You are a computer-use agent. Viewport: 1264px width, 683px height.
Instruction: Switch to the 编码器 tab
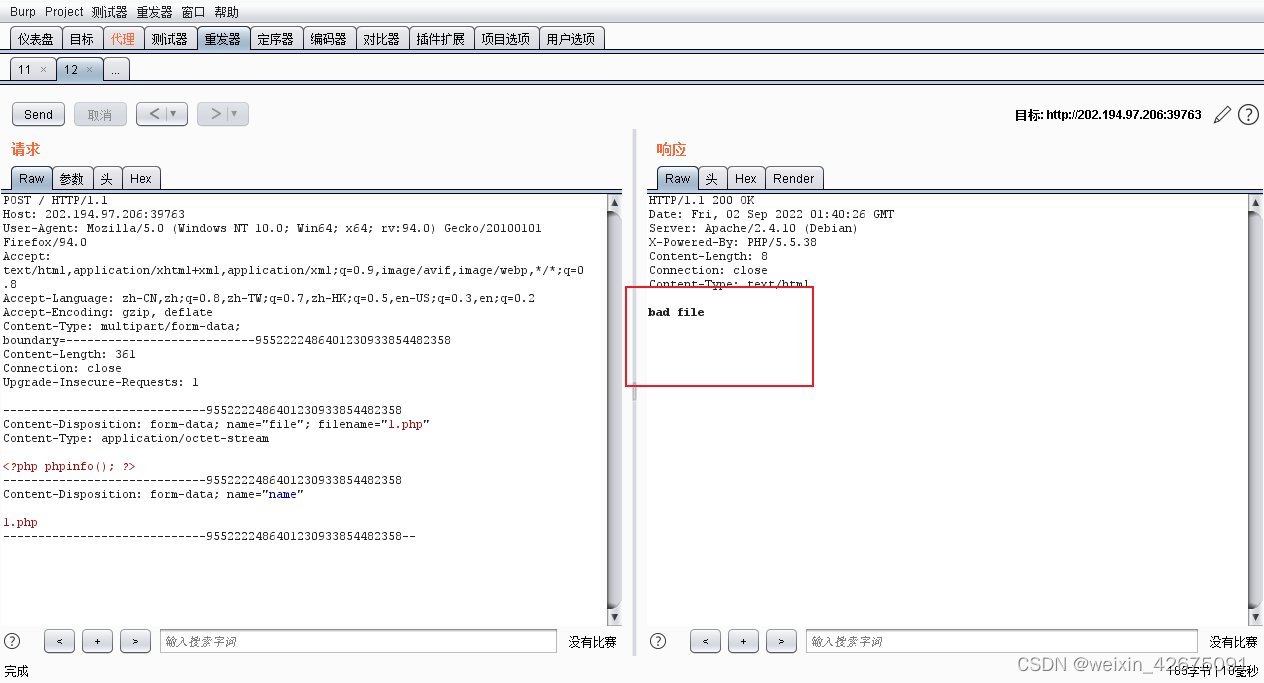click(329, 39)
